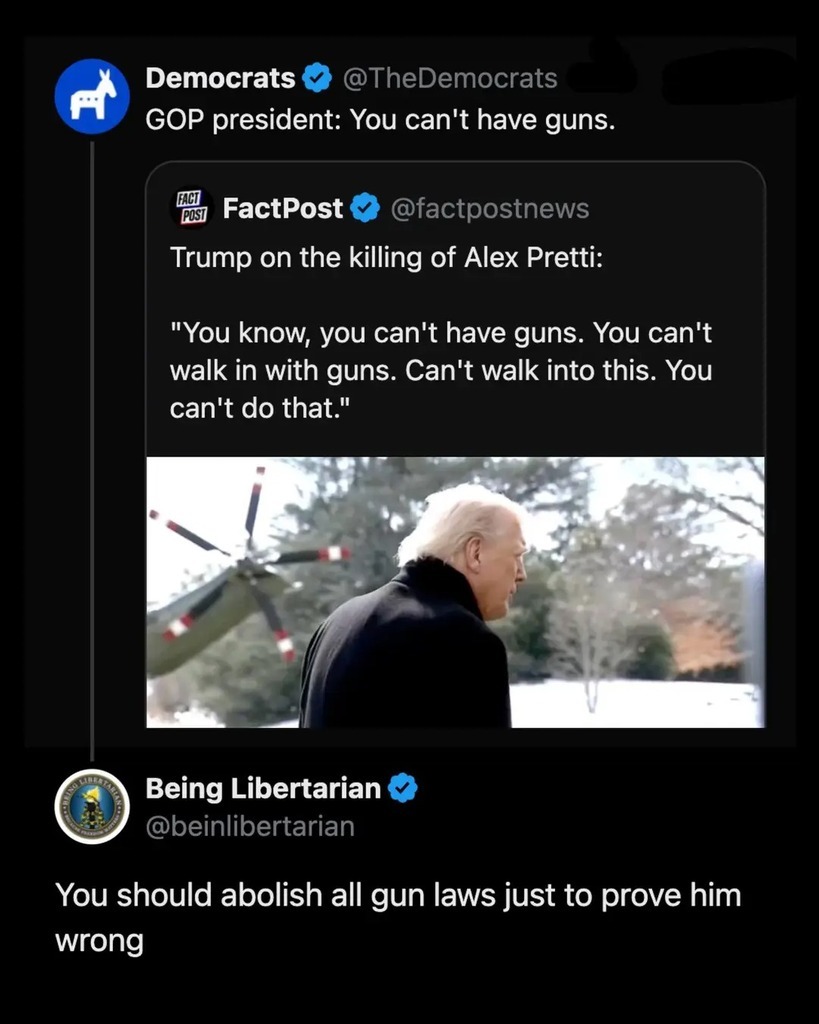Viewport: 819px width, 1024px height.
Task: Click the 'GOP president: You can't have guns.' text
Action: [x=380, y=121]
